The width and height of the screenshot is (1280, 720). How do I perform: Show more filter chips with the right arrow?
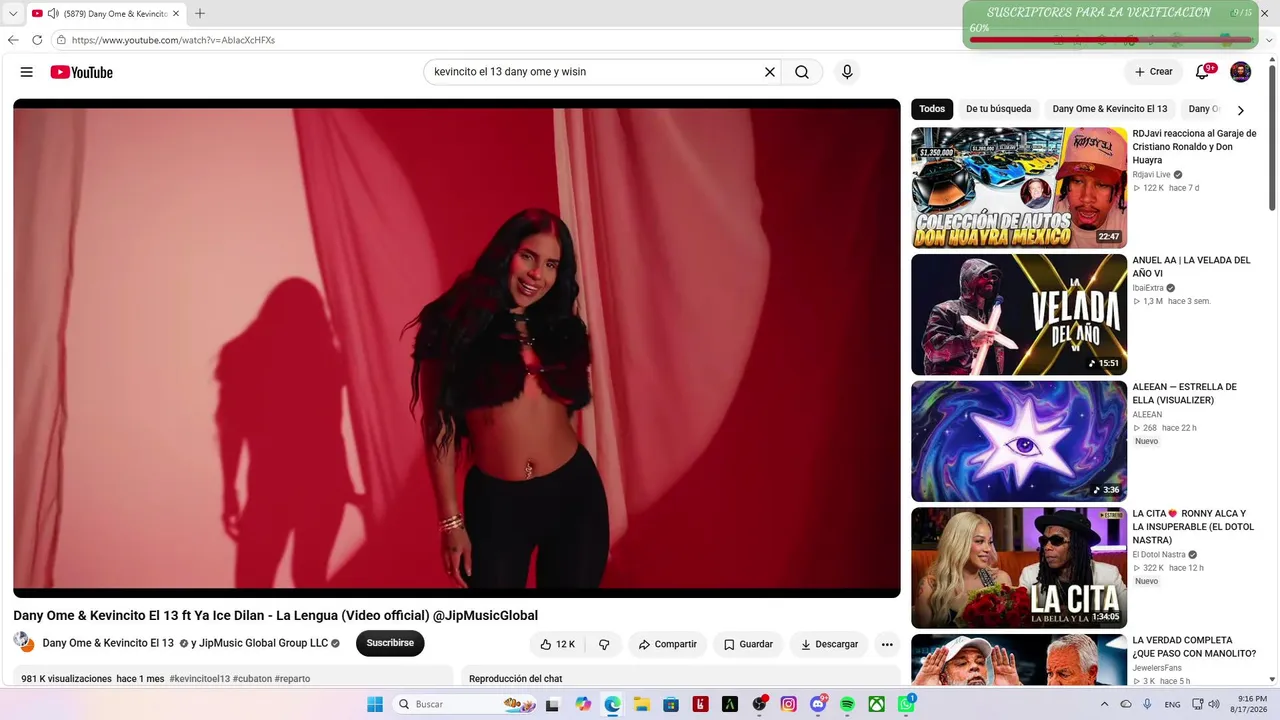1241,110
